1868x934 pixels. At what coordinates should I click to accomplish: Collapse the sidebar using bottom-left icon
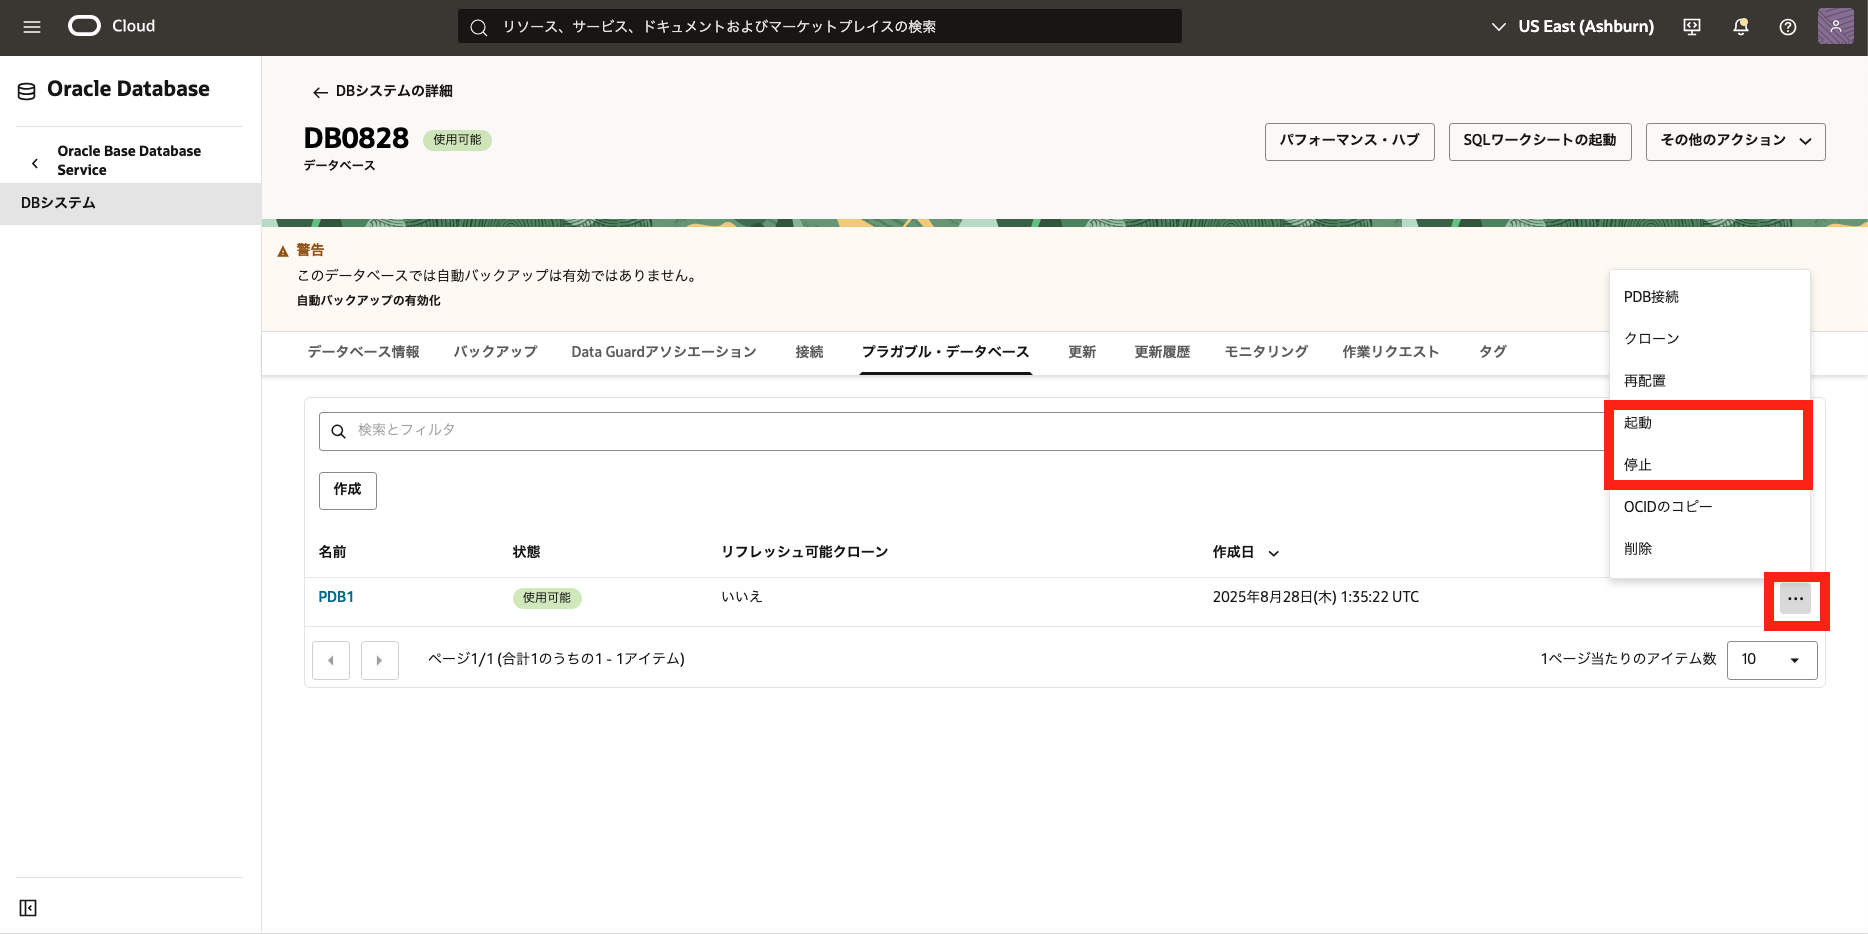click(28, 908)
